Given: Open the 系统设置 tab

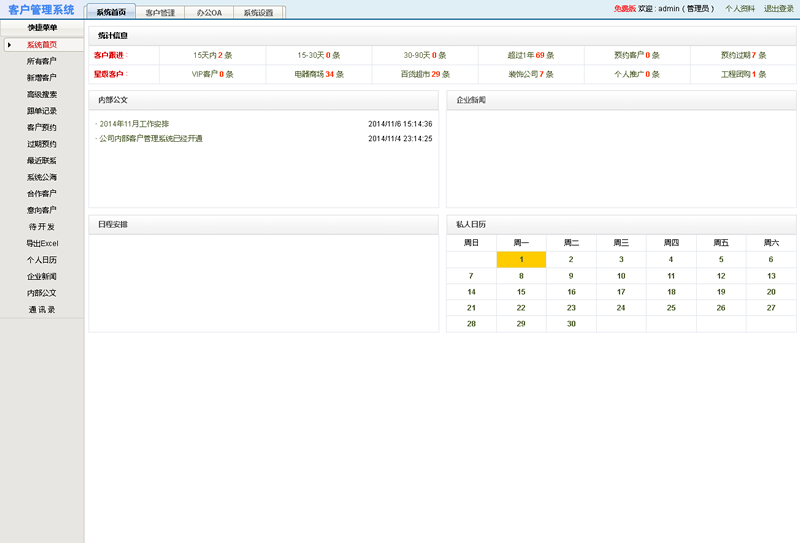Looking at the screenshot, I should point(258,13).
